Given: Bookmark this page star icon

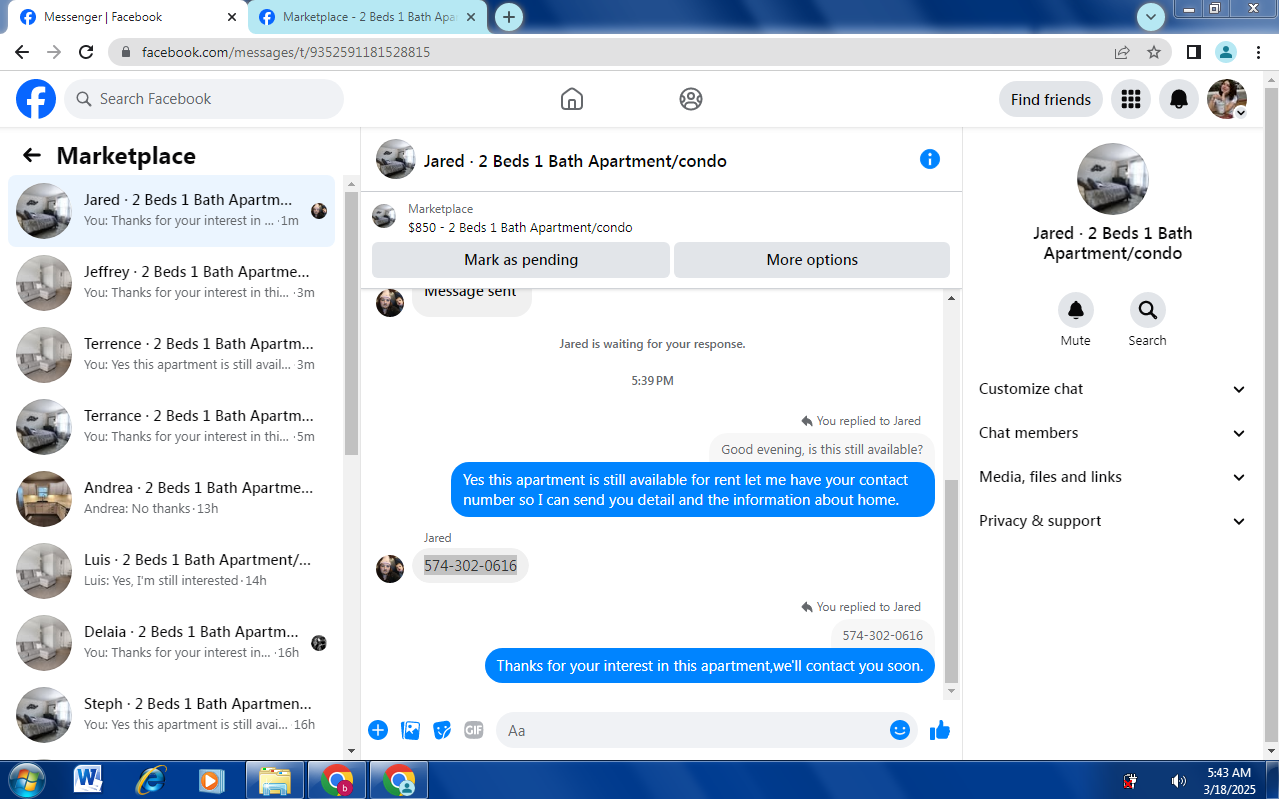Looking at the screenshot, I should (1154, 52).
